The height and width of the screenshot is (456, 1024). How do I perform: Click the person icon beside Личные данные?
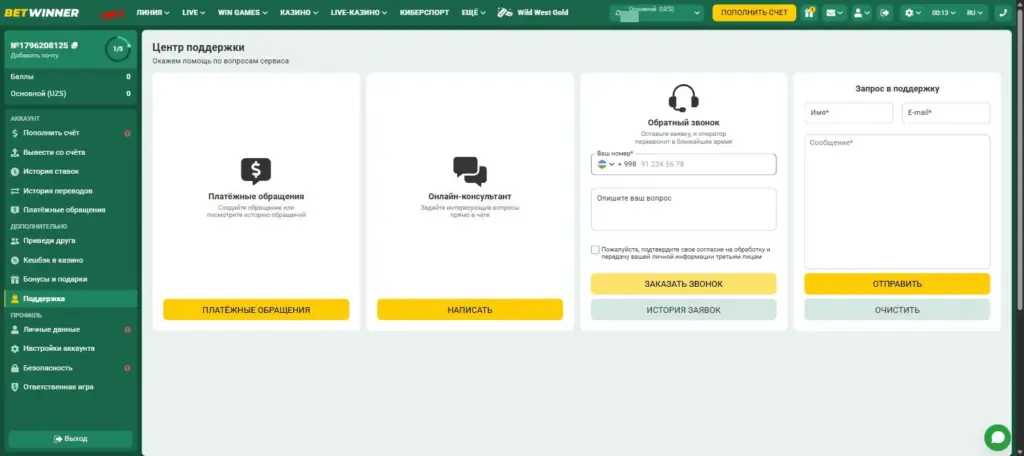(15, 329)
